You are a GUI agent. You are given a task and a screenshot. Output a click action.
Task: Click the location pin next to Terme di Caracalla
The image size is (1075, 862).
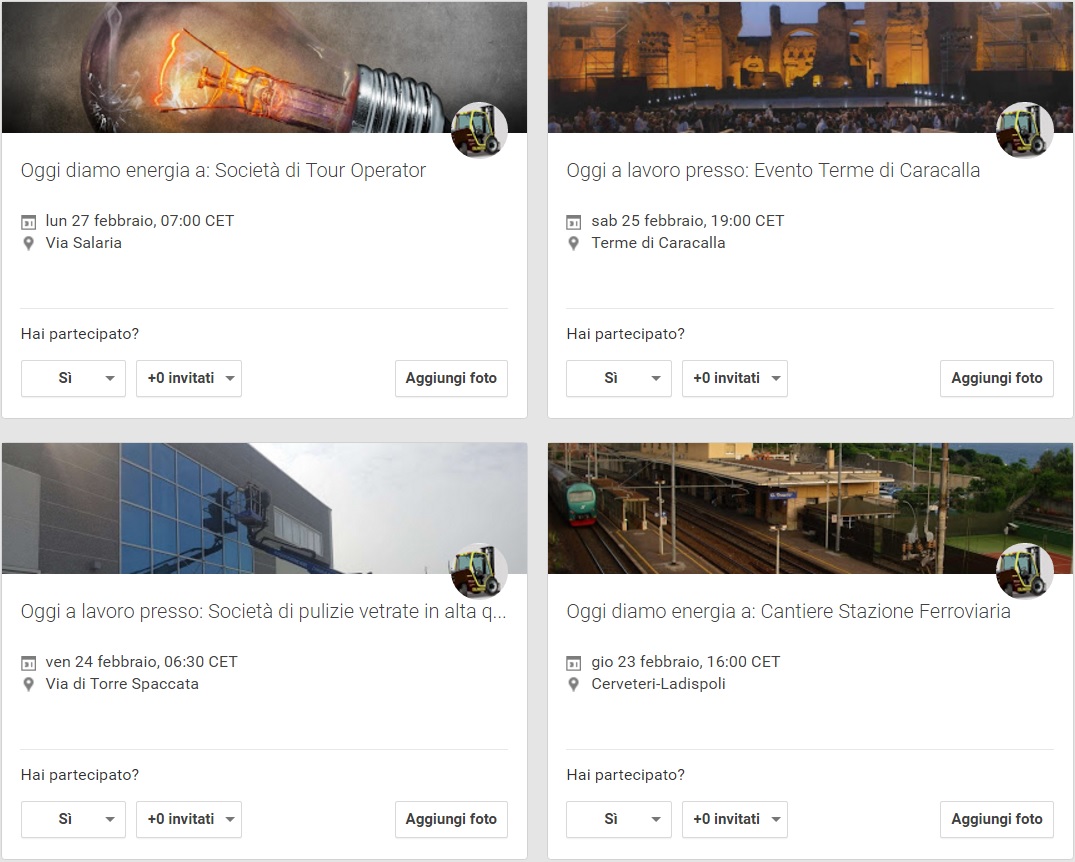(x=574, y=243)
